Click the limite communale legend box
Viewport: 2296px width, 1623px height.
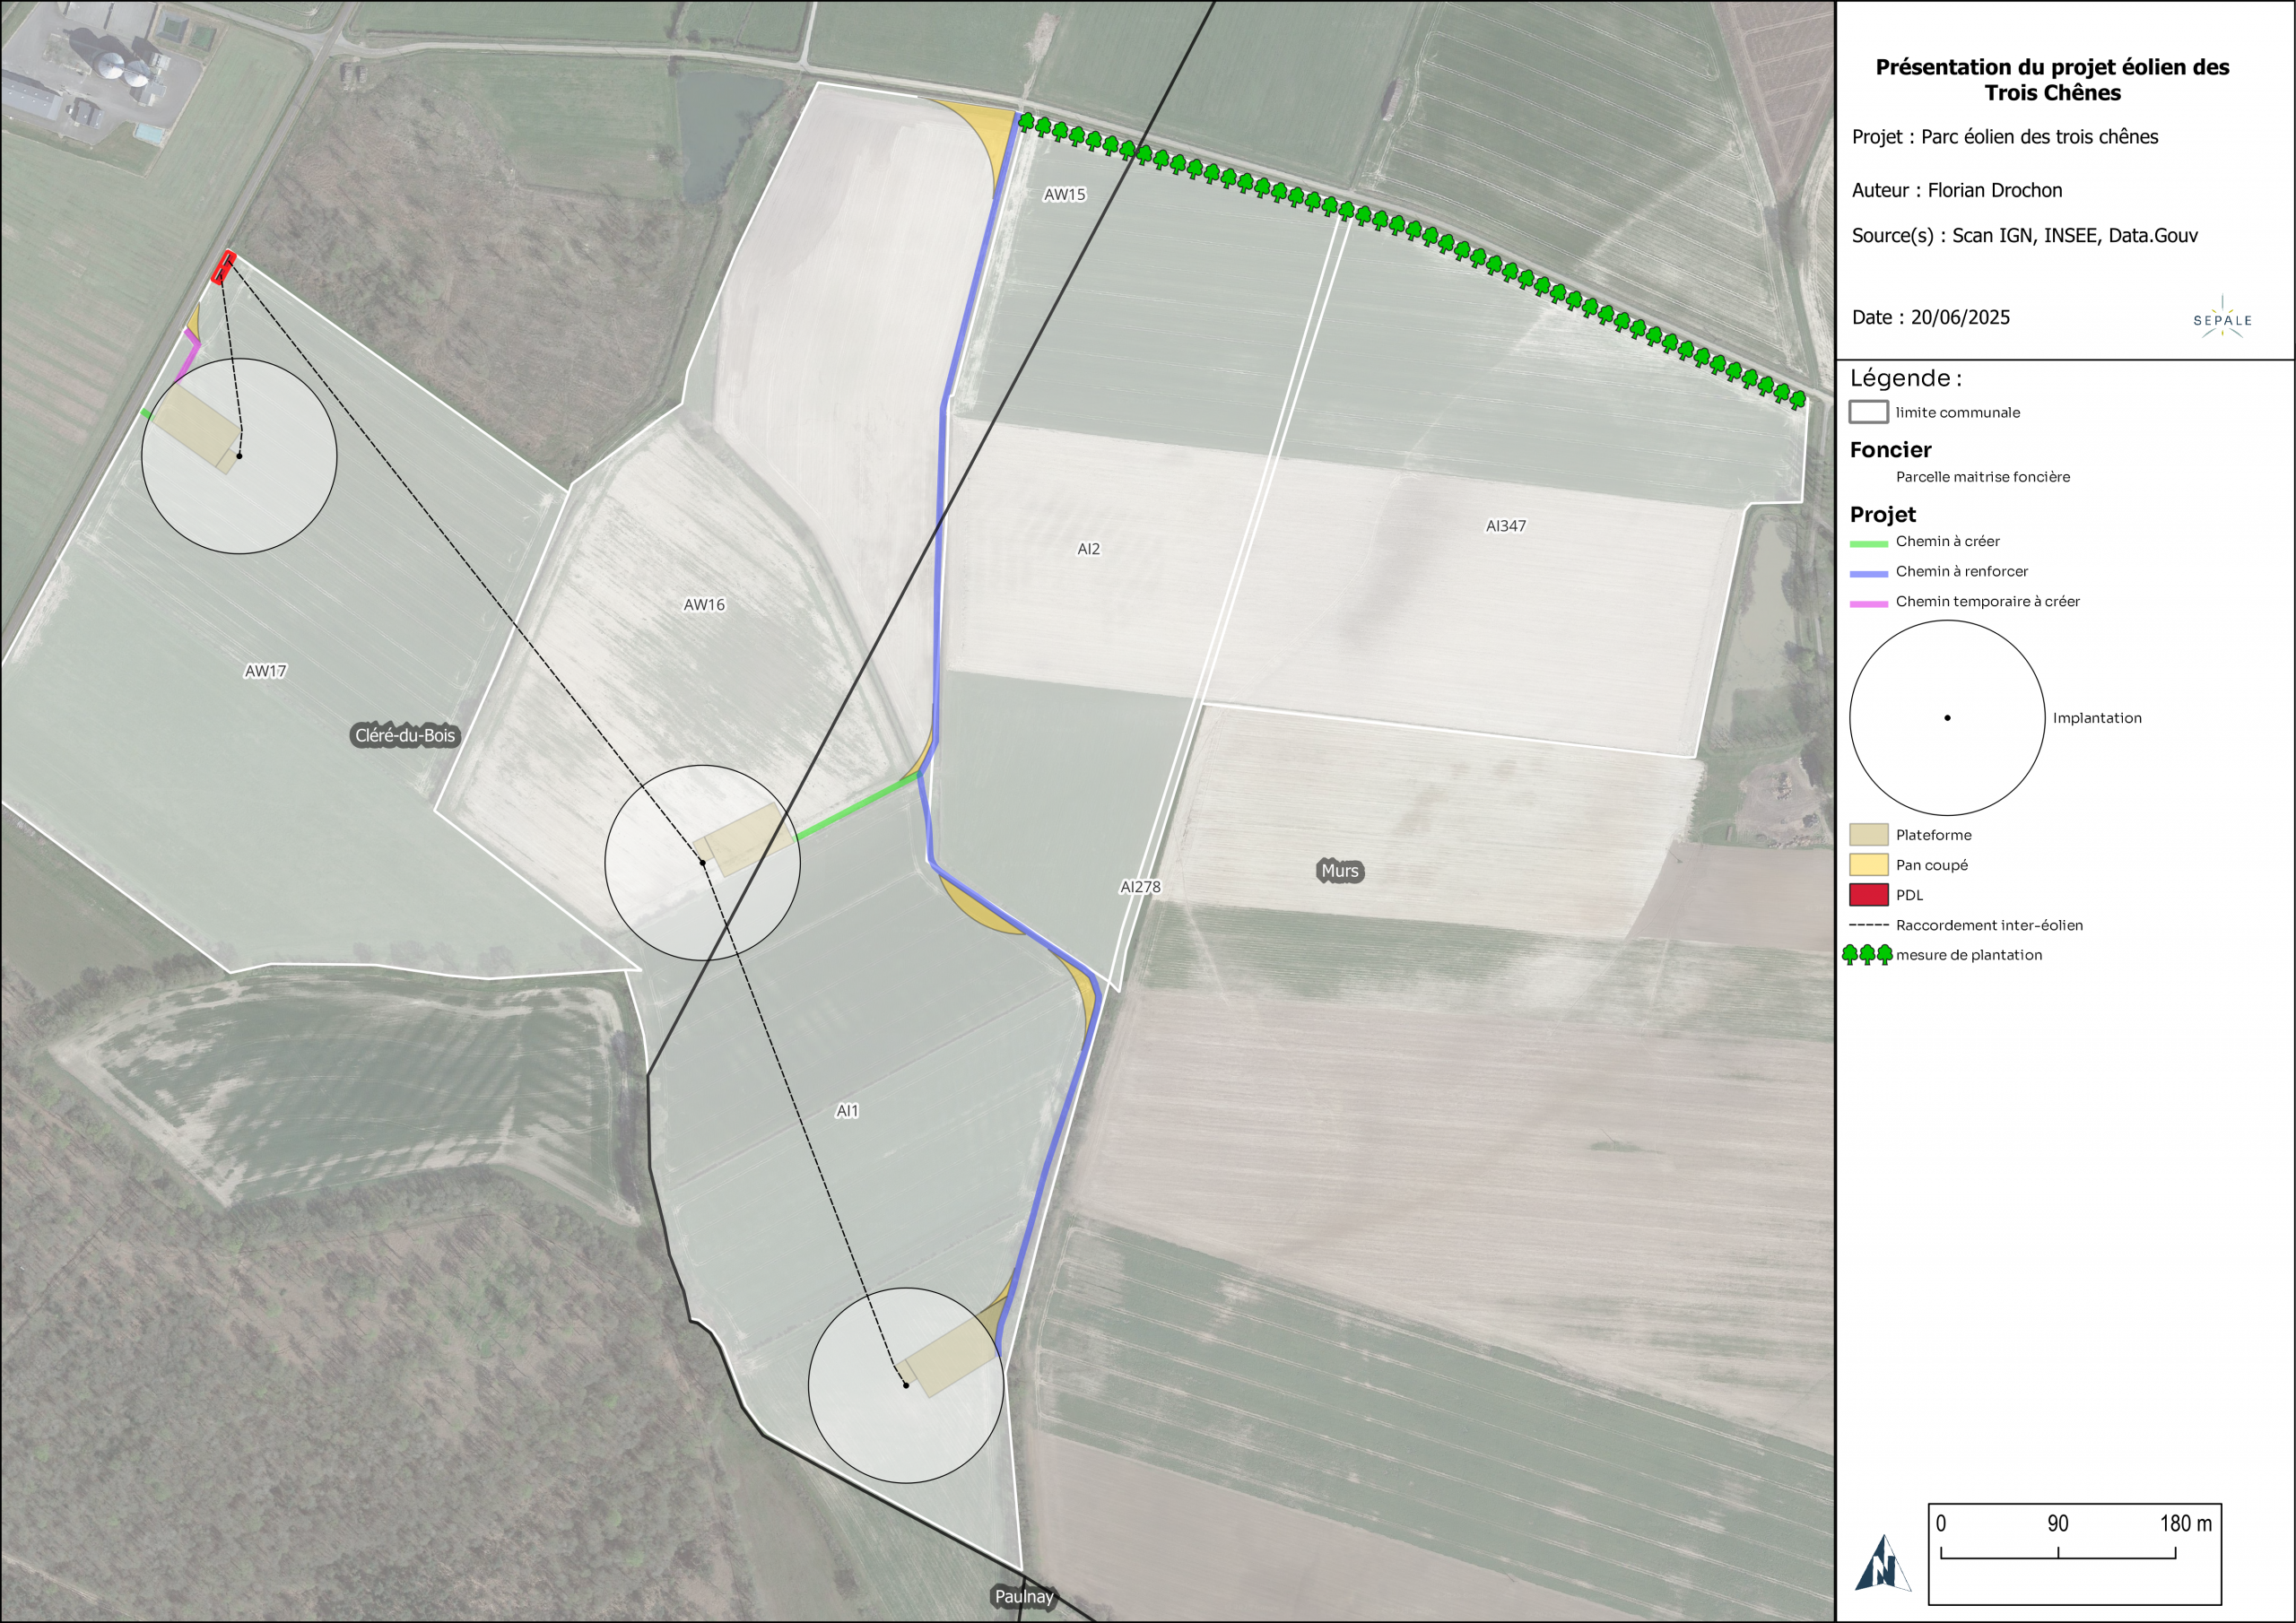1867,412
